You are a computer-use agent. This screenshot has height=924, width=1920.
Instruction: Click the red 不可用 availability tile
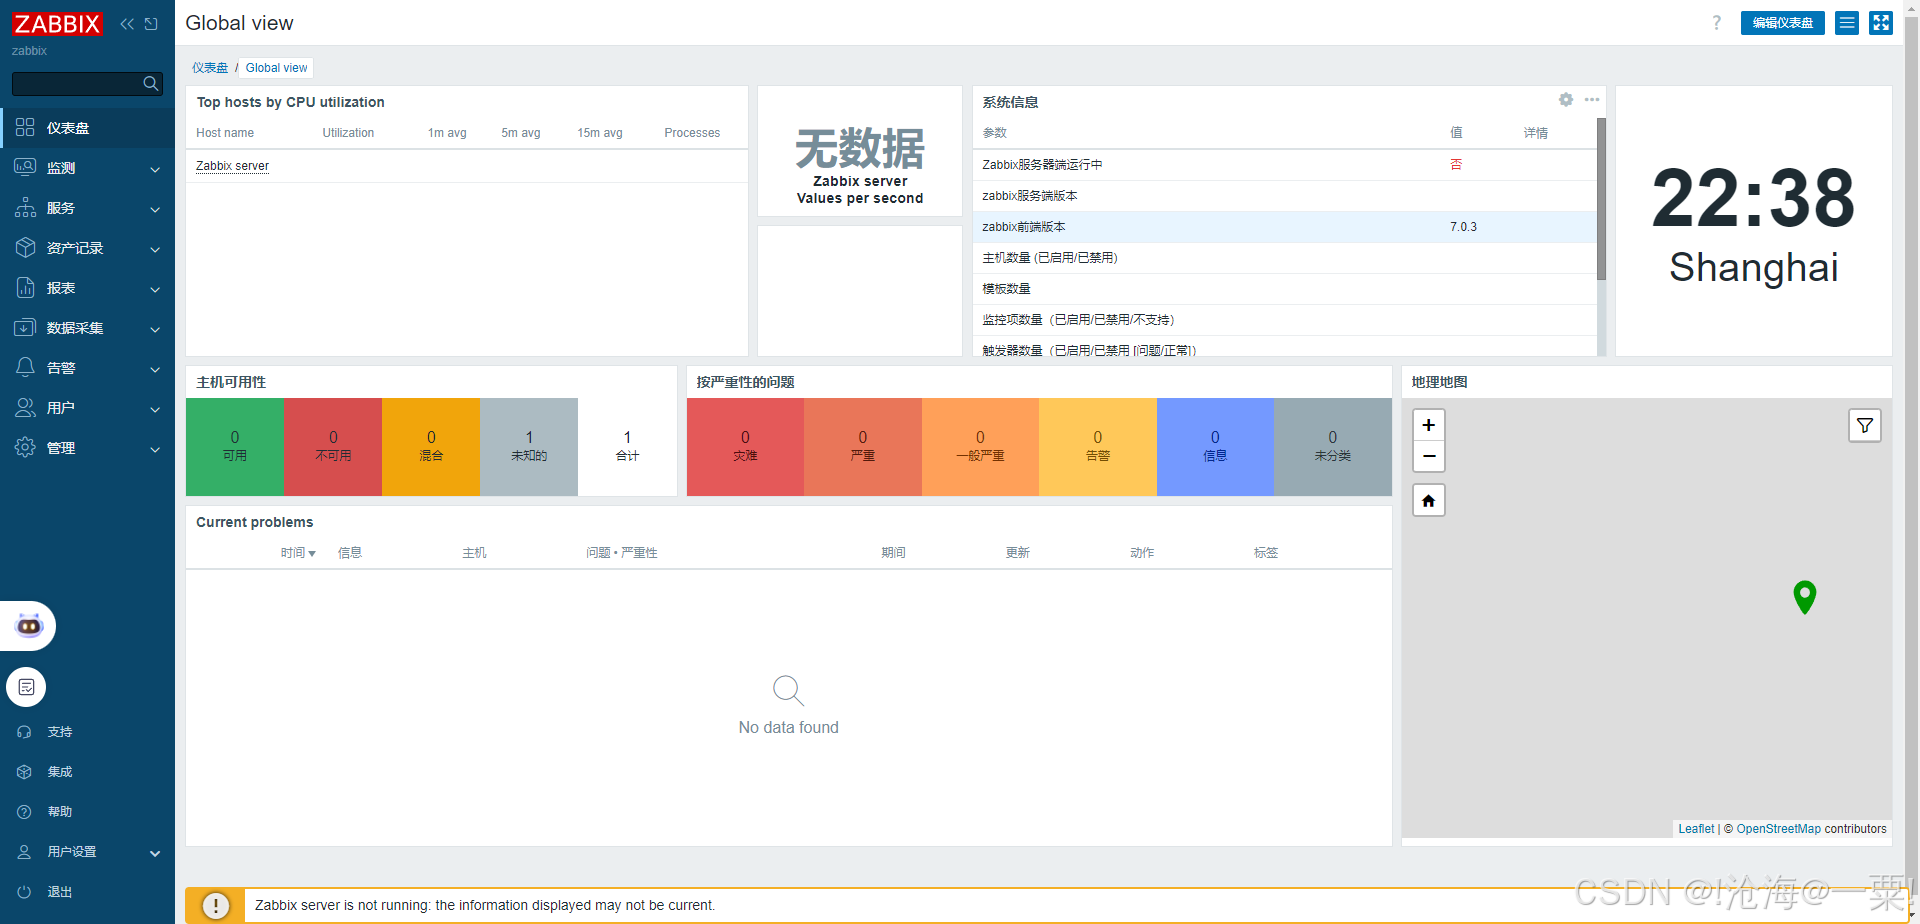333,446
